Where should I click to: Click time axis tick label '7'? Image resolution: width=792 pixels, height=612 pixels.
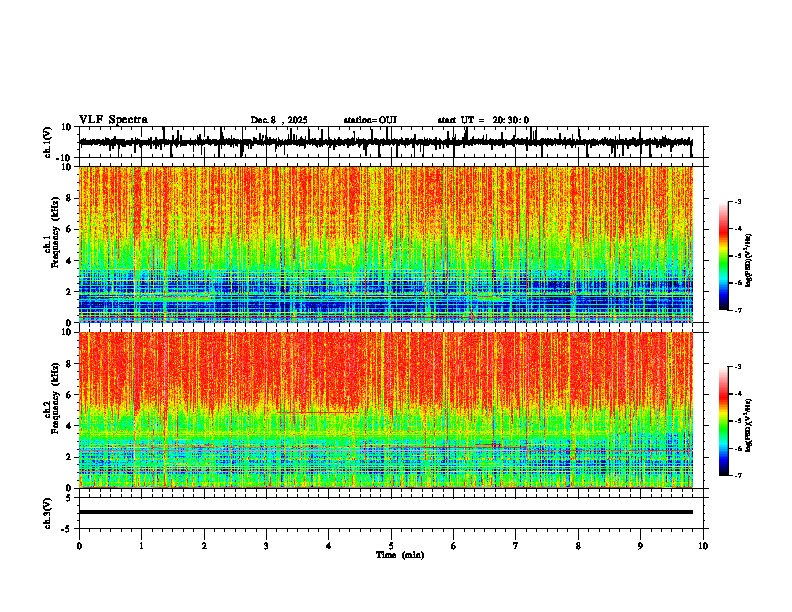[516, 546]
